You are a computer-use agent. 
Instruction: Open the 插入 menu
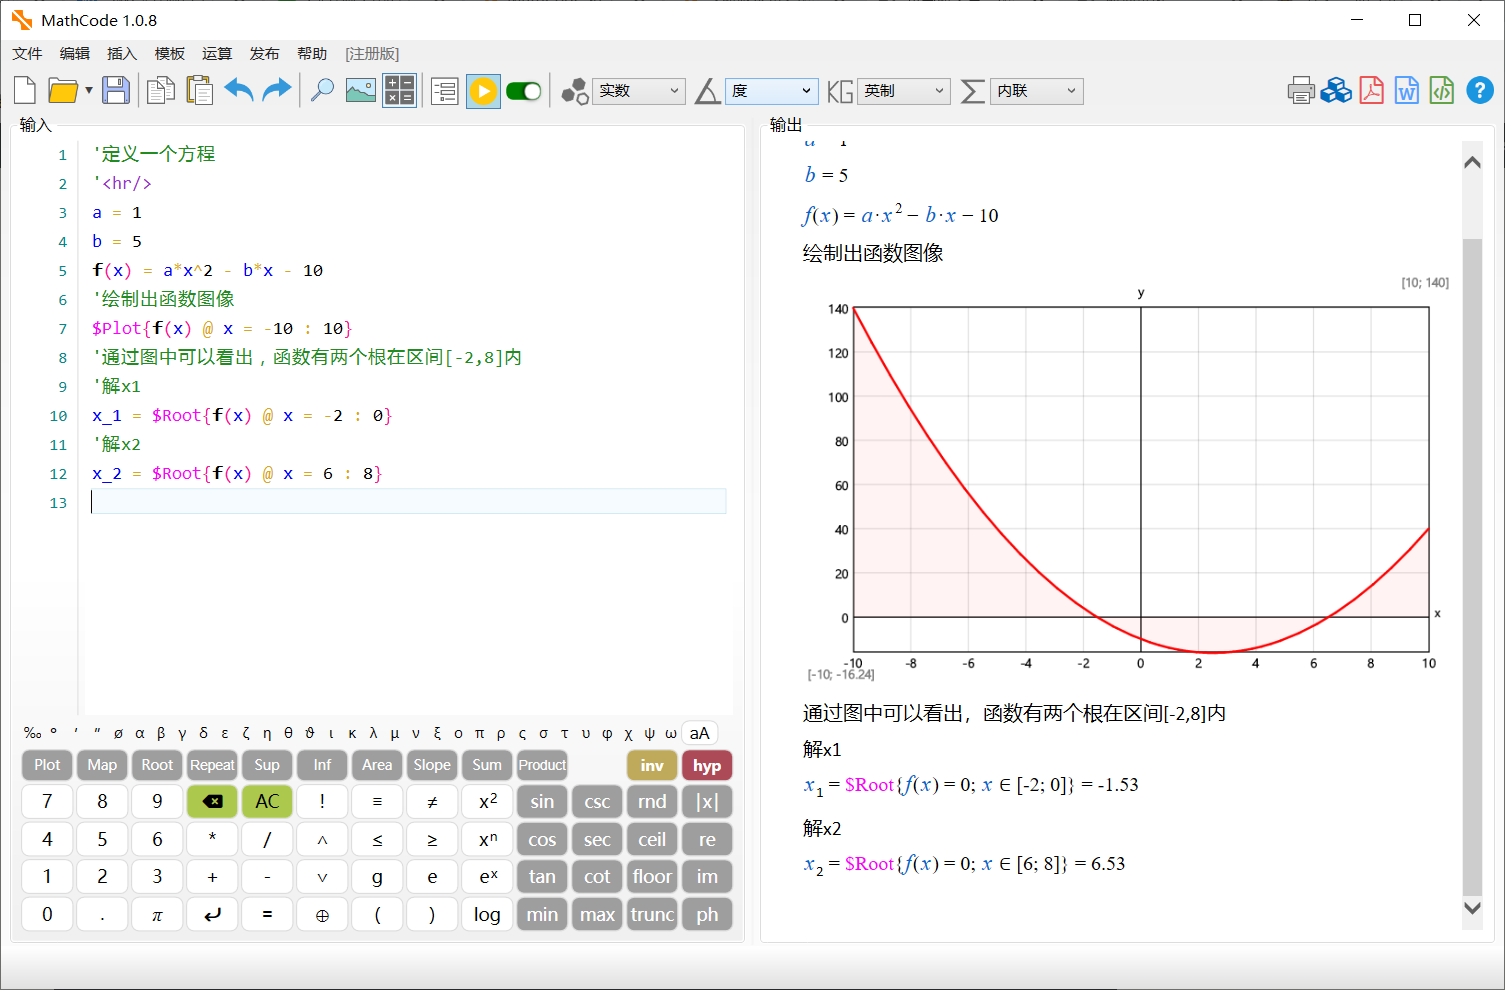click(x=122, y=53)
